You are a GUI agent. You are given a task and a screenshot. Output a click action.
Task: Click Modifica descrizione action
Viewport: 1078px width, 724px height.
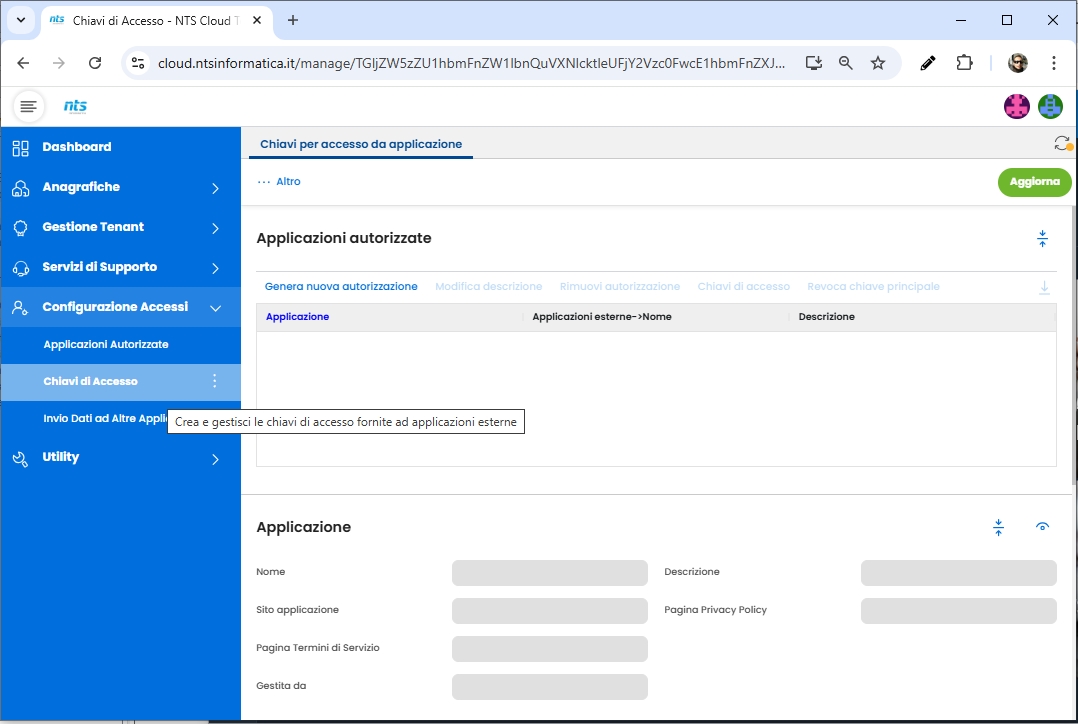pyautogui.click(x=488, y=287)
